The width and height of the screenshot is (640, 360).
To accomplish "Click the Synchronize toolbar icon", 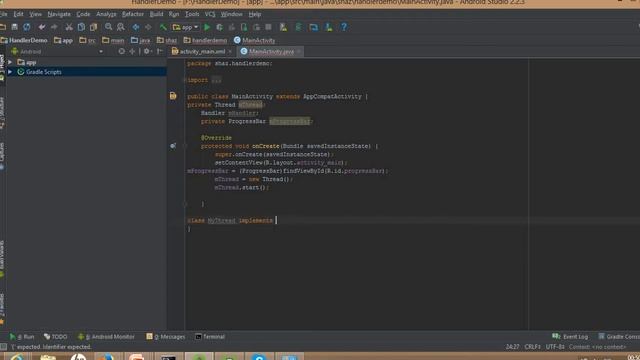I will pos(27,27).
